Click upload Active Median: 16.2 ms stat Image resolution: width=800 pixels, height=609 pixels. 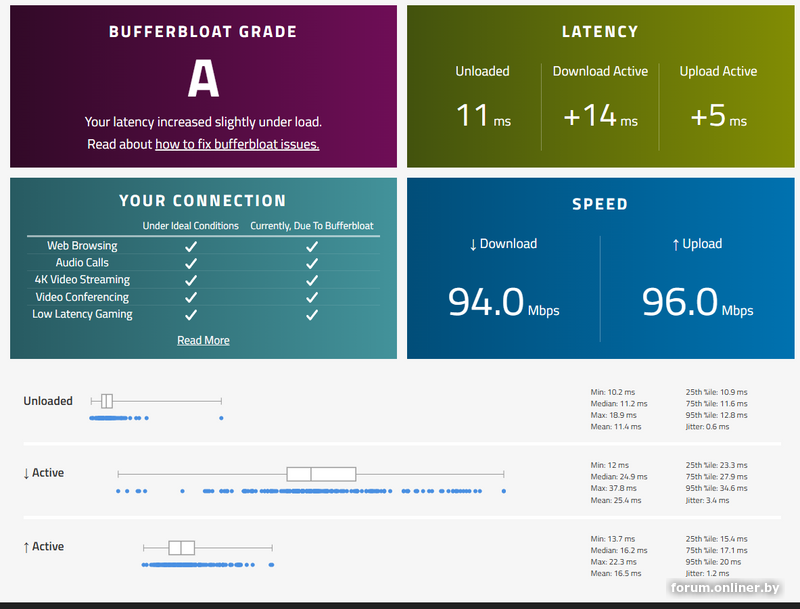point(619,550)
